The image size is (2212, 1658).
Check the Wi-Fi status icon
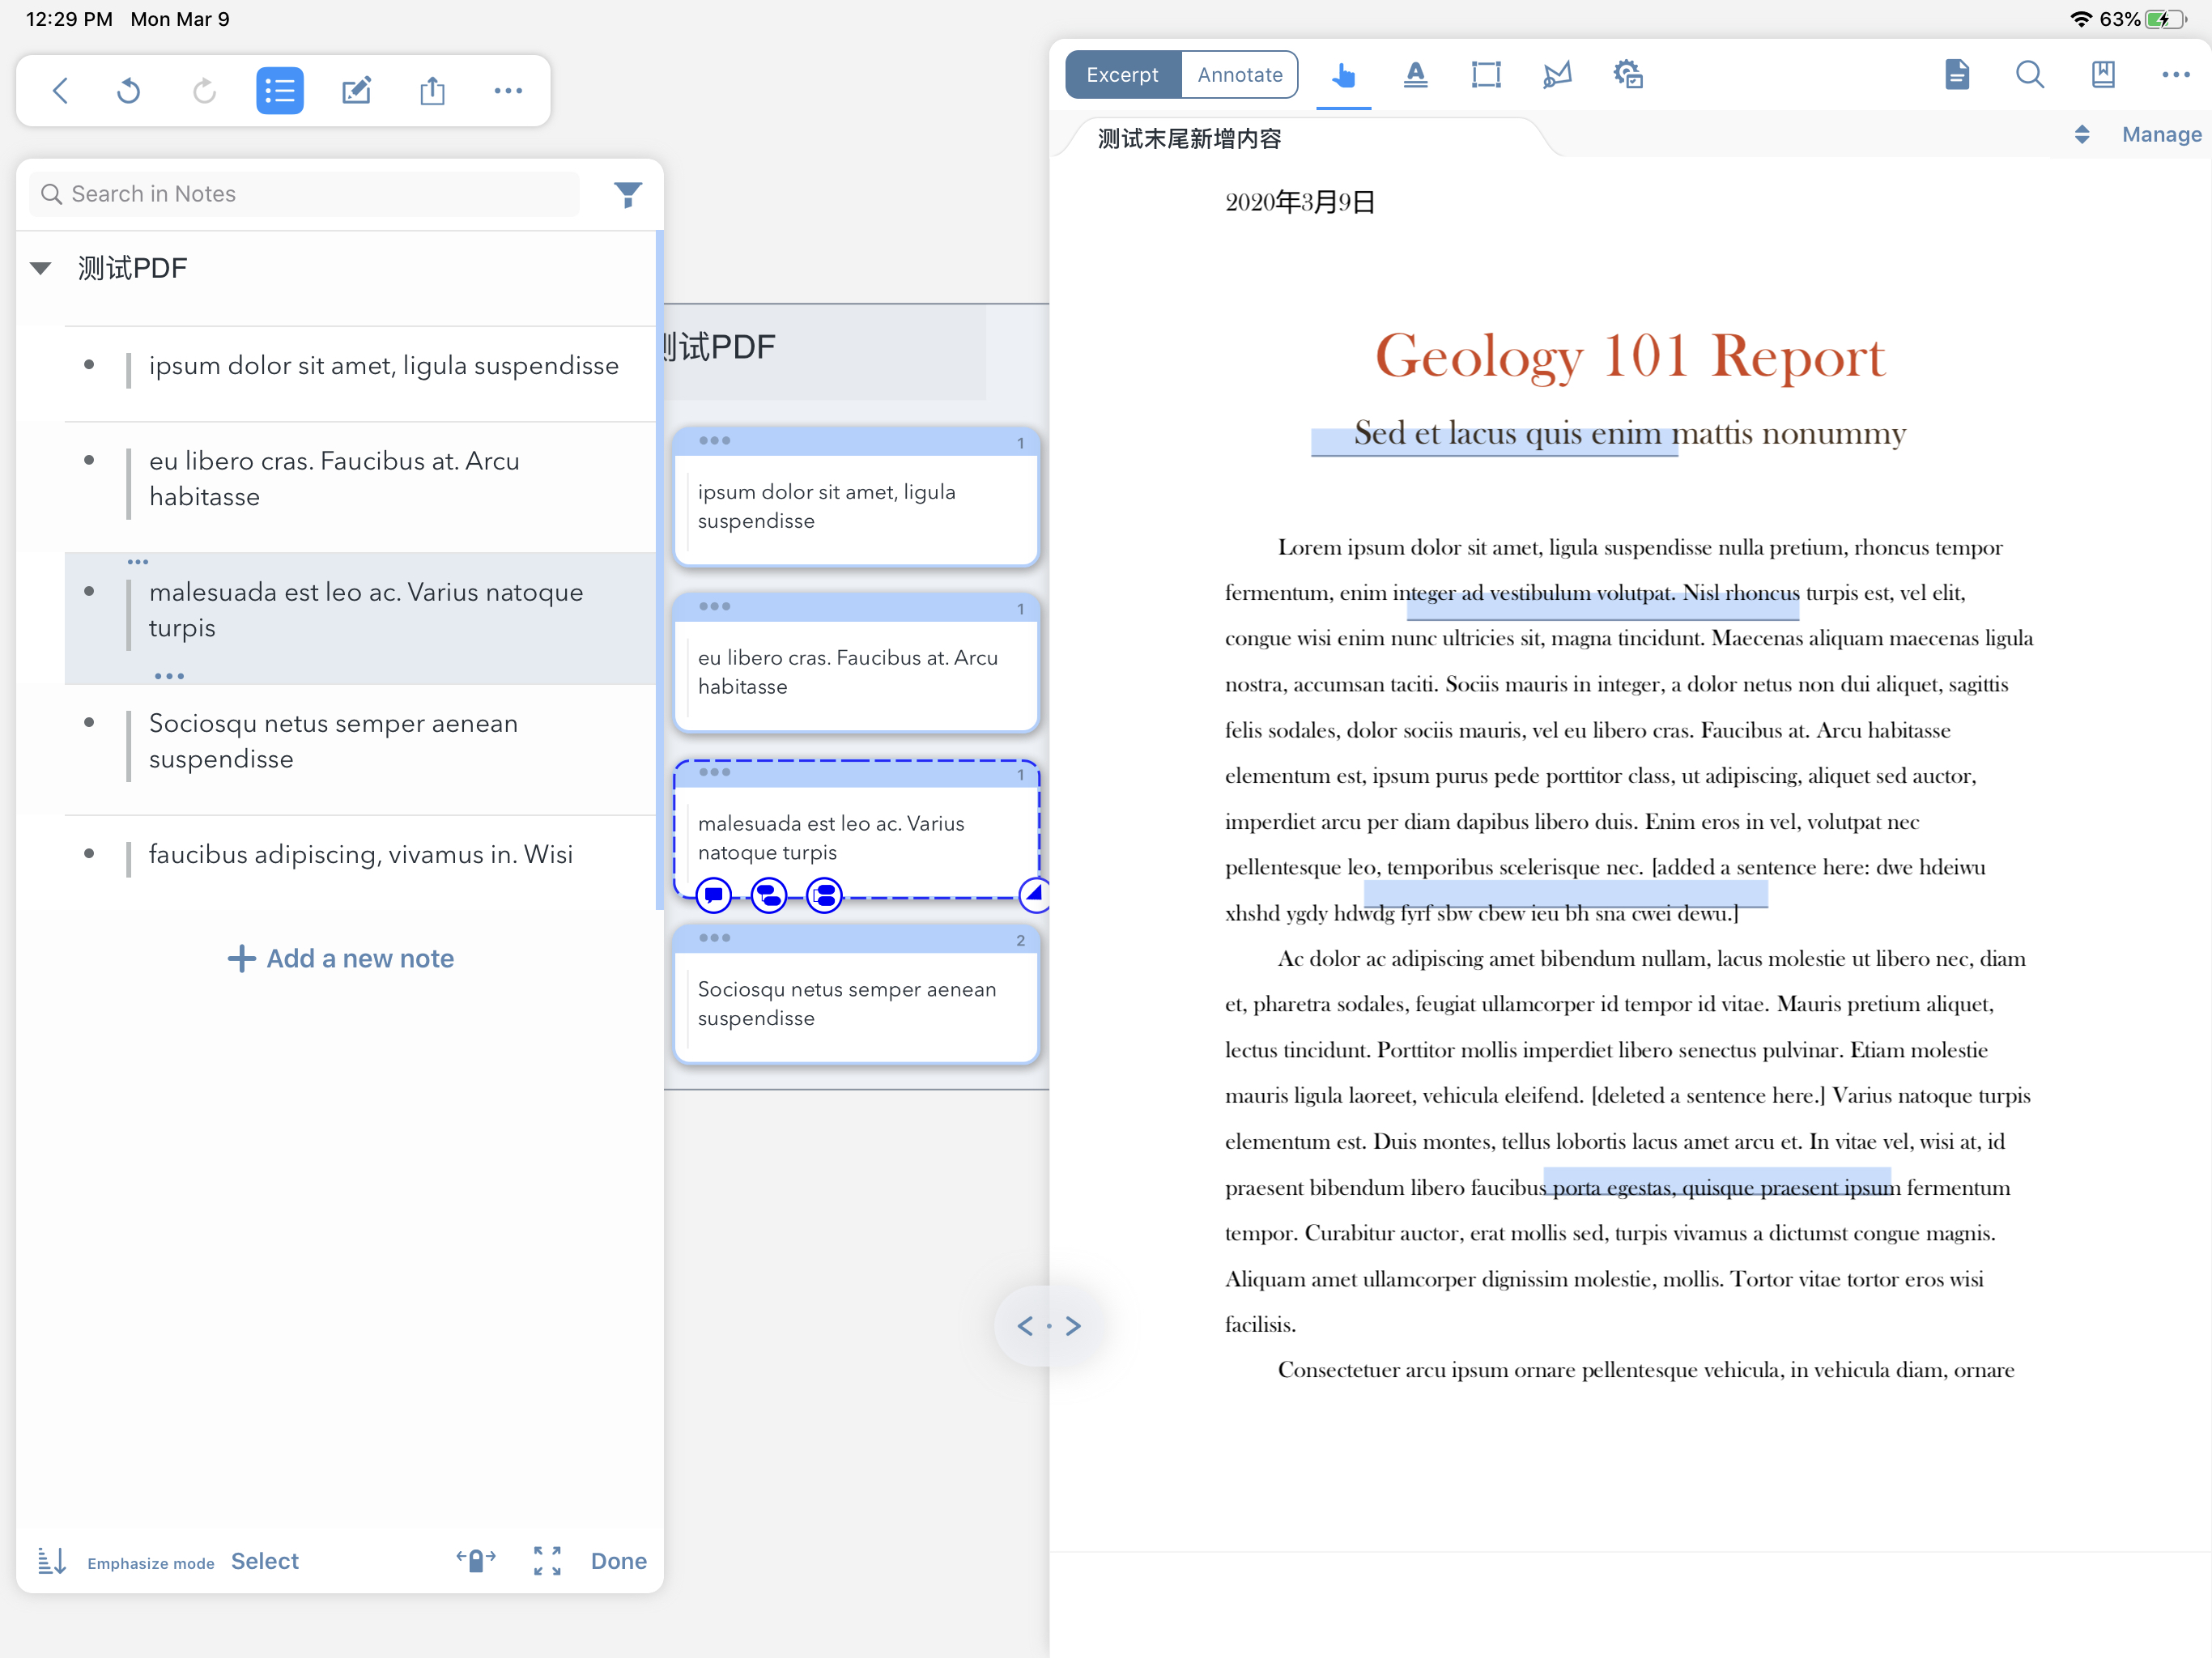pyautogui.click(x=2081, y=19)
